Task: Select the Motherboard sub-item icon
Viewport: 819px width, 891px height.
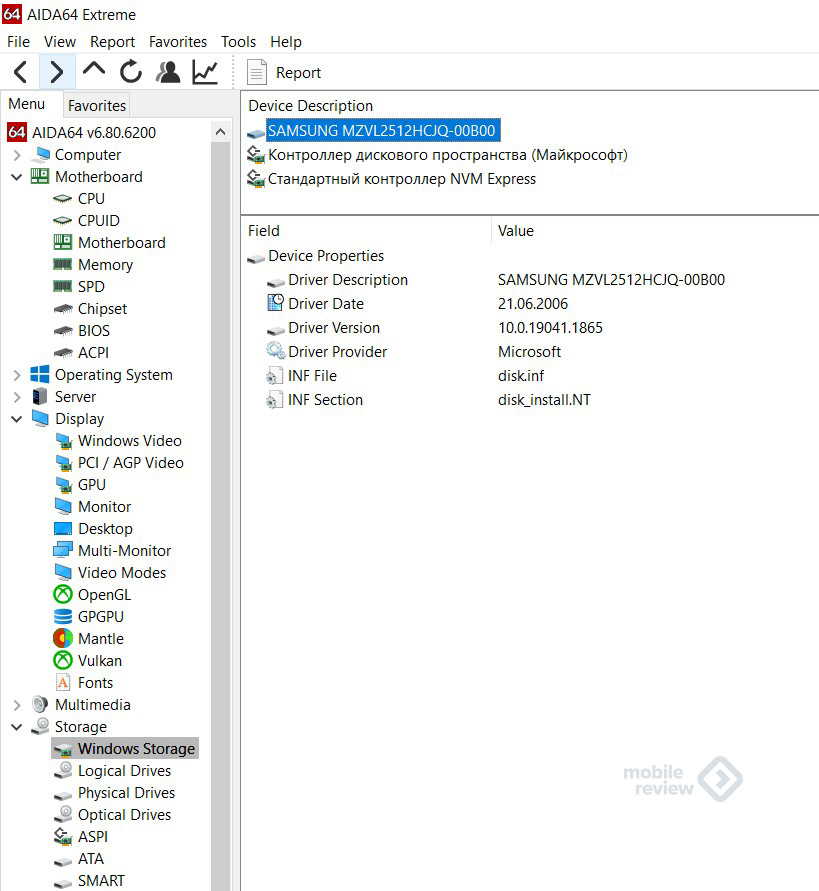Action: (63, 243)
